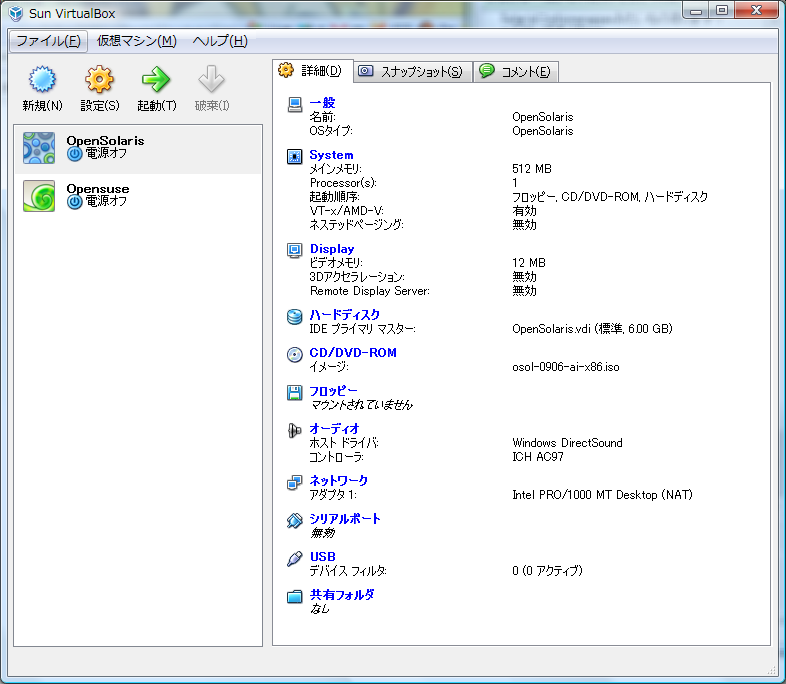Click the 12 MB video memory value
786x684 pixels.
(529, 263)
